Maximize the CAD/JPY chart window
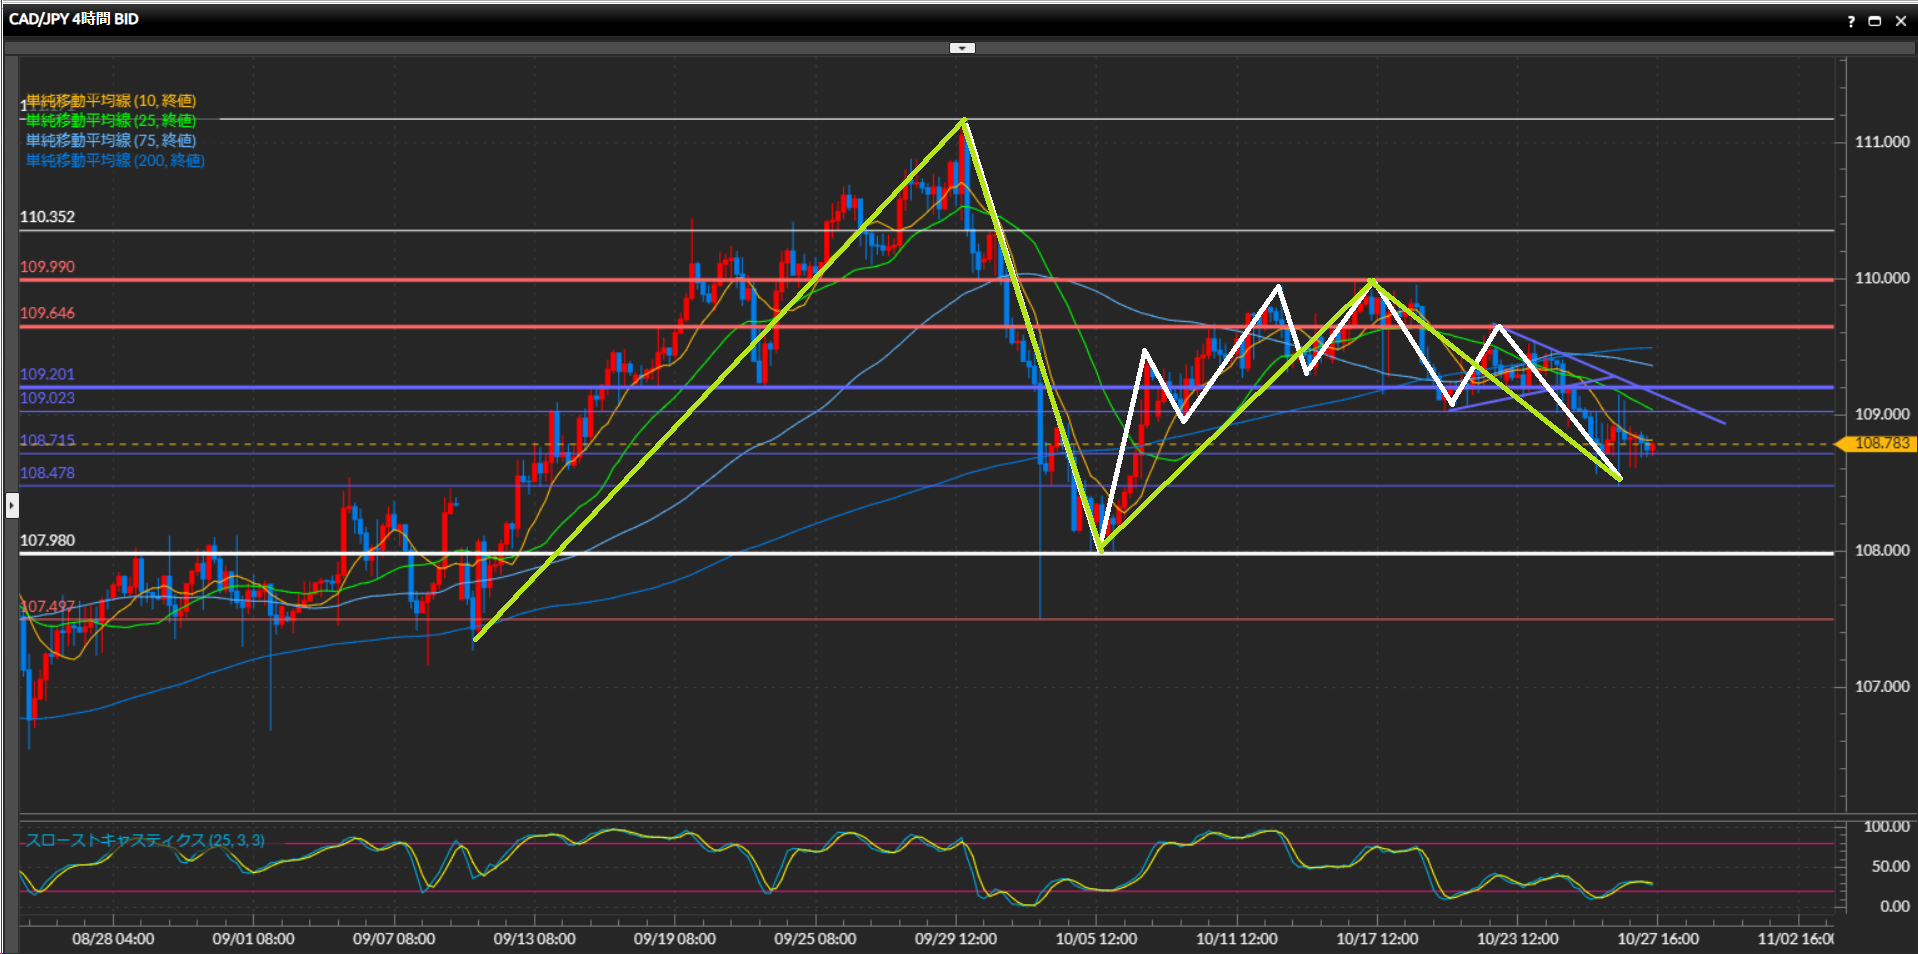The image size is (1918, 954). coord(1875,21)
